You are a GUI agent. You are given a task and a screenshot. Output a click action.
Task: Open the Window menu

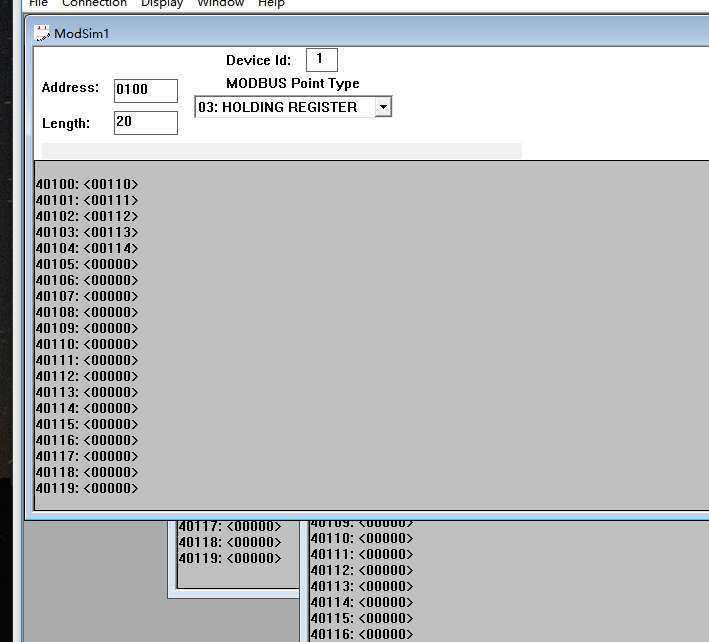click(220, 3)
